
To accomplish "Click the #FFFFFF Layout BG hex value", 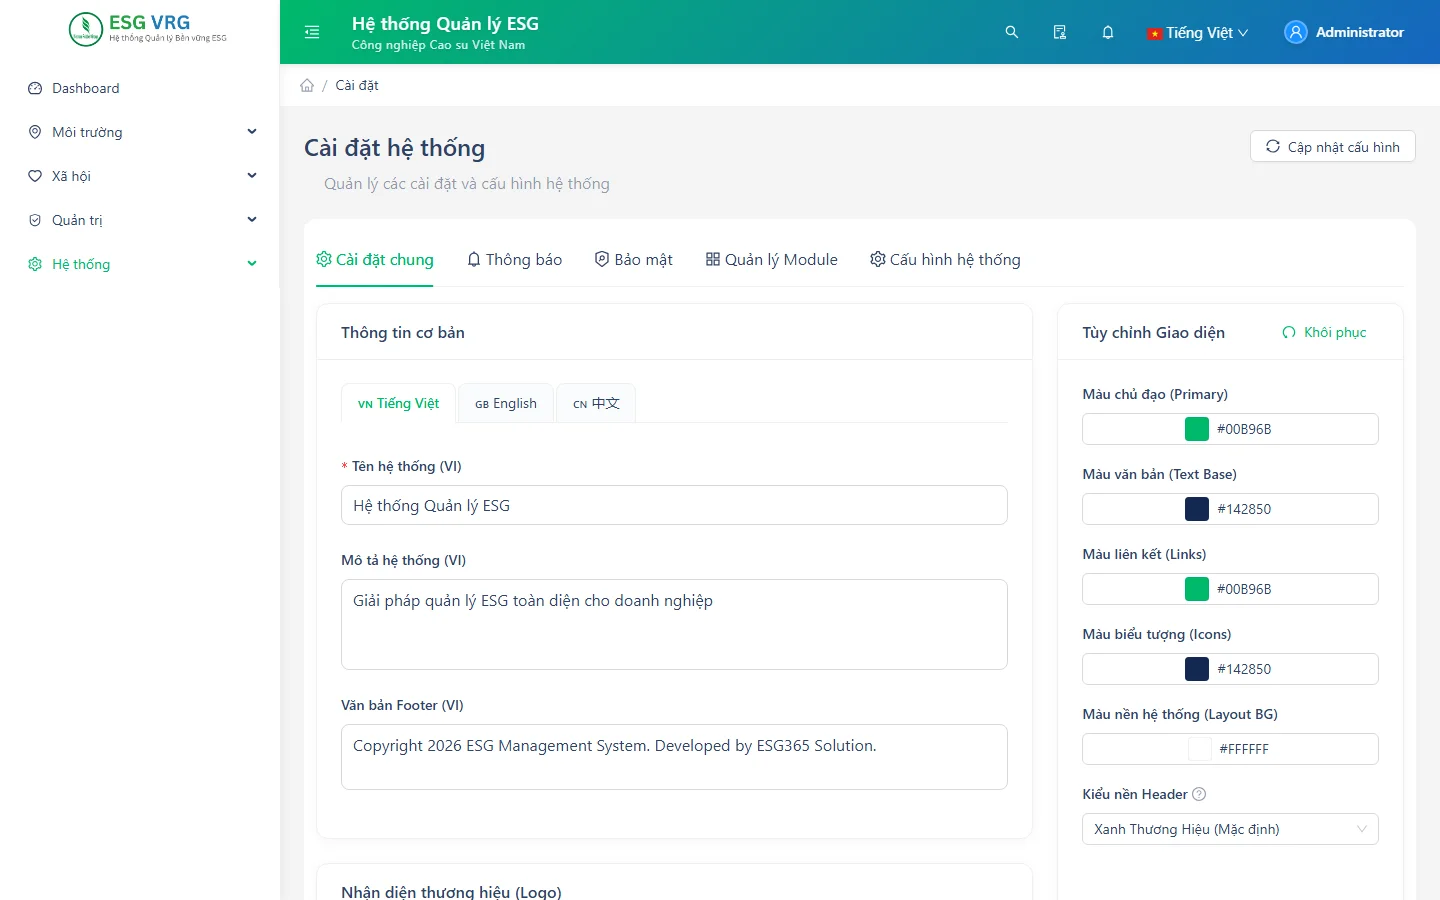I will click(1244, 749).
